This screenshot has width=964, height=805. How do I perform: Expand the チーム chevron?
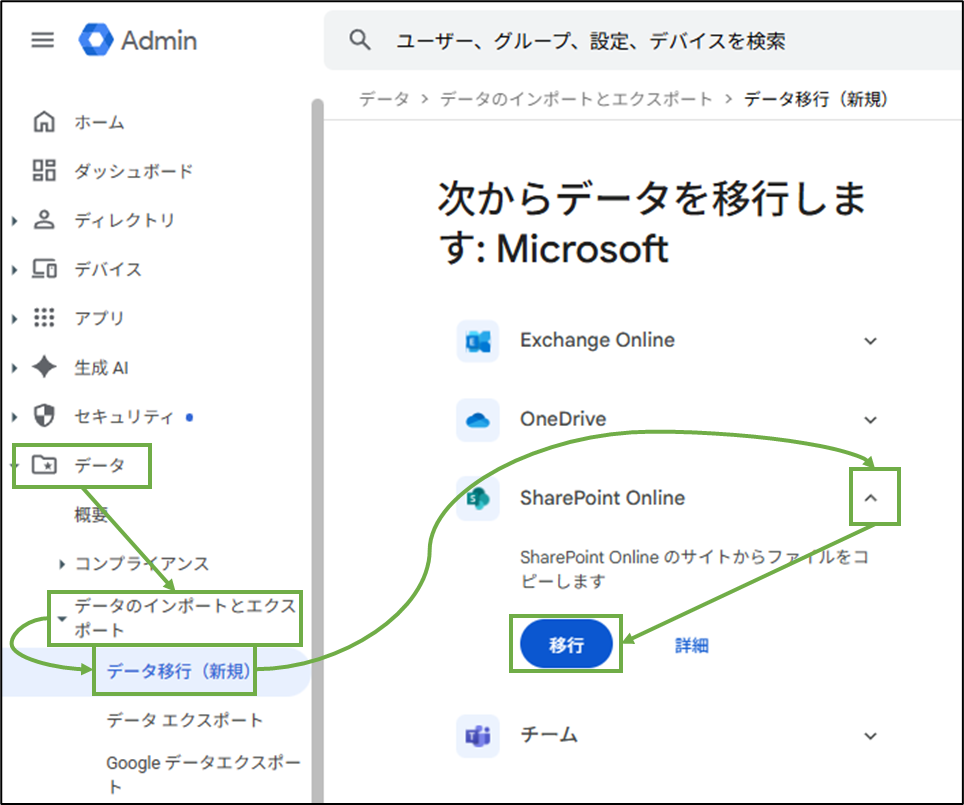coord(871,736)
